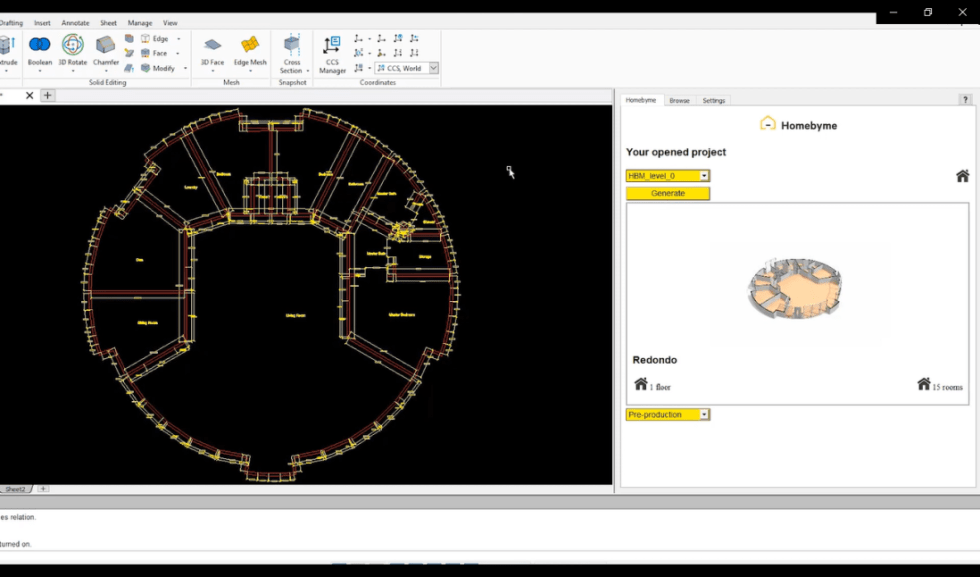Click the Generate button
The width and height of the screenshot is (980, 577).
point(667,193)
